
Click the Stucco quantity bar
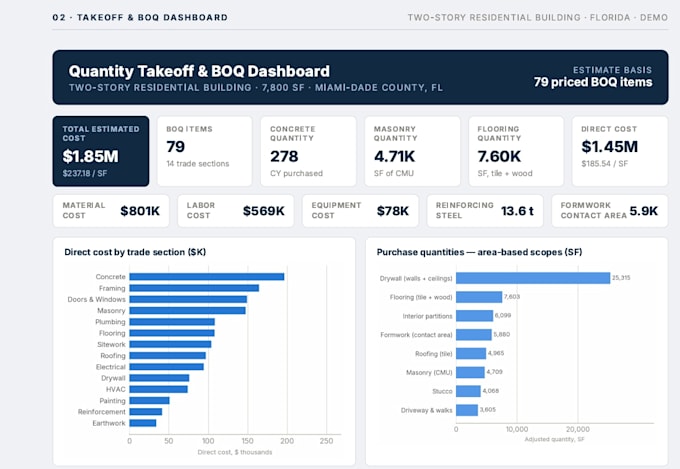tap(468, 391)
